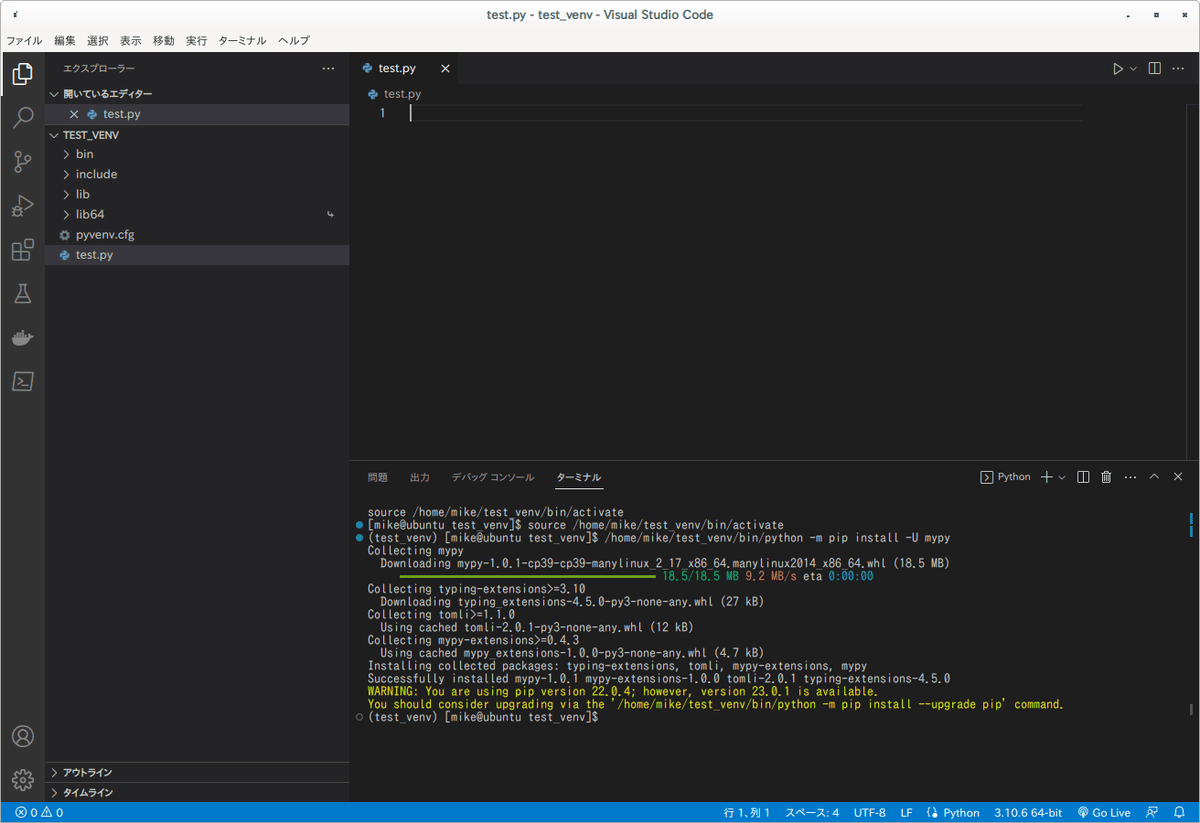Open notifications bell icon
The height and width of the screenshot is (823, 1200).
tap(1180, 813)
